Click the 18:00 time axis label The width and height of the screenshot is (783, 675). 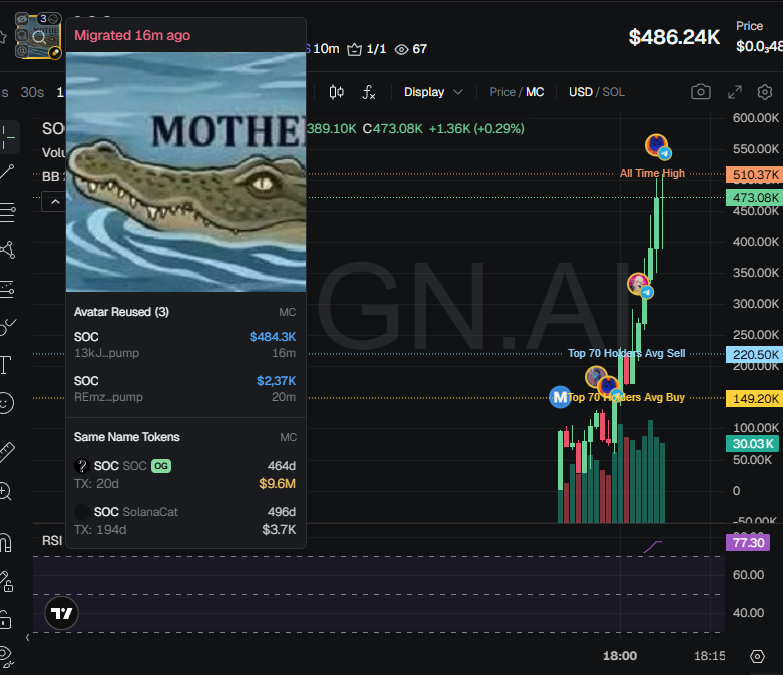[620, 656]
